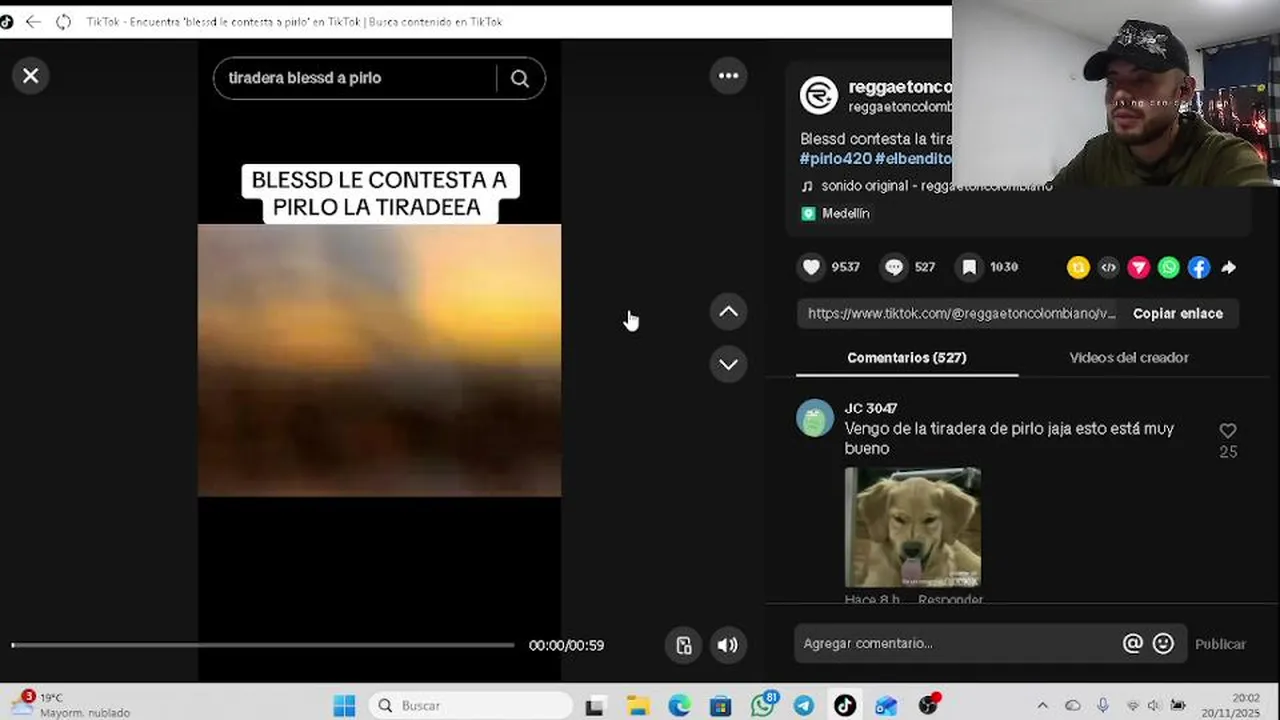Open the dog image in comment
The image size is (1280, 720).
[x=912, y=527]
